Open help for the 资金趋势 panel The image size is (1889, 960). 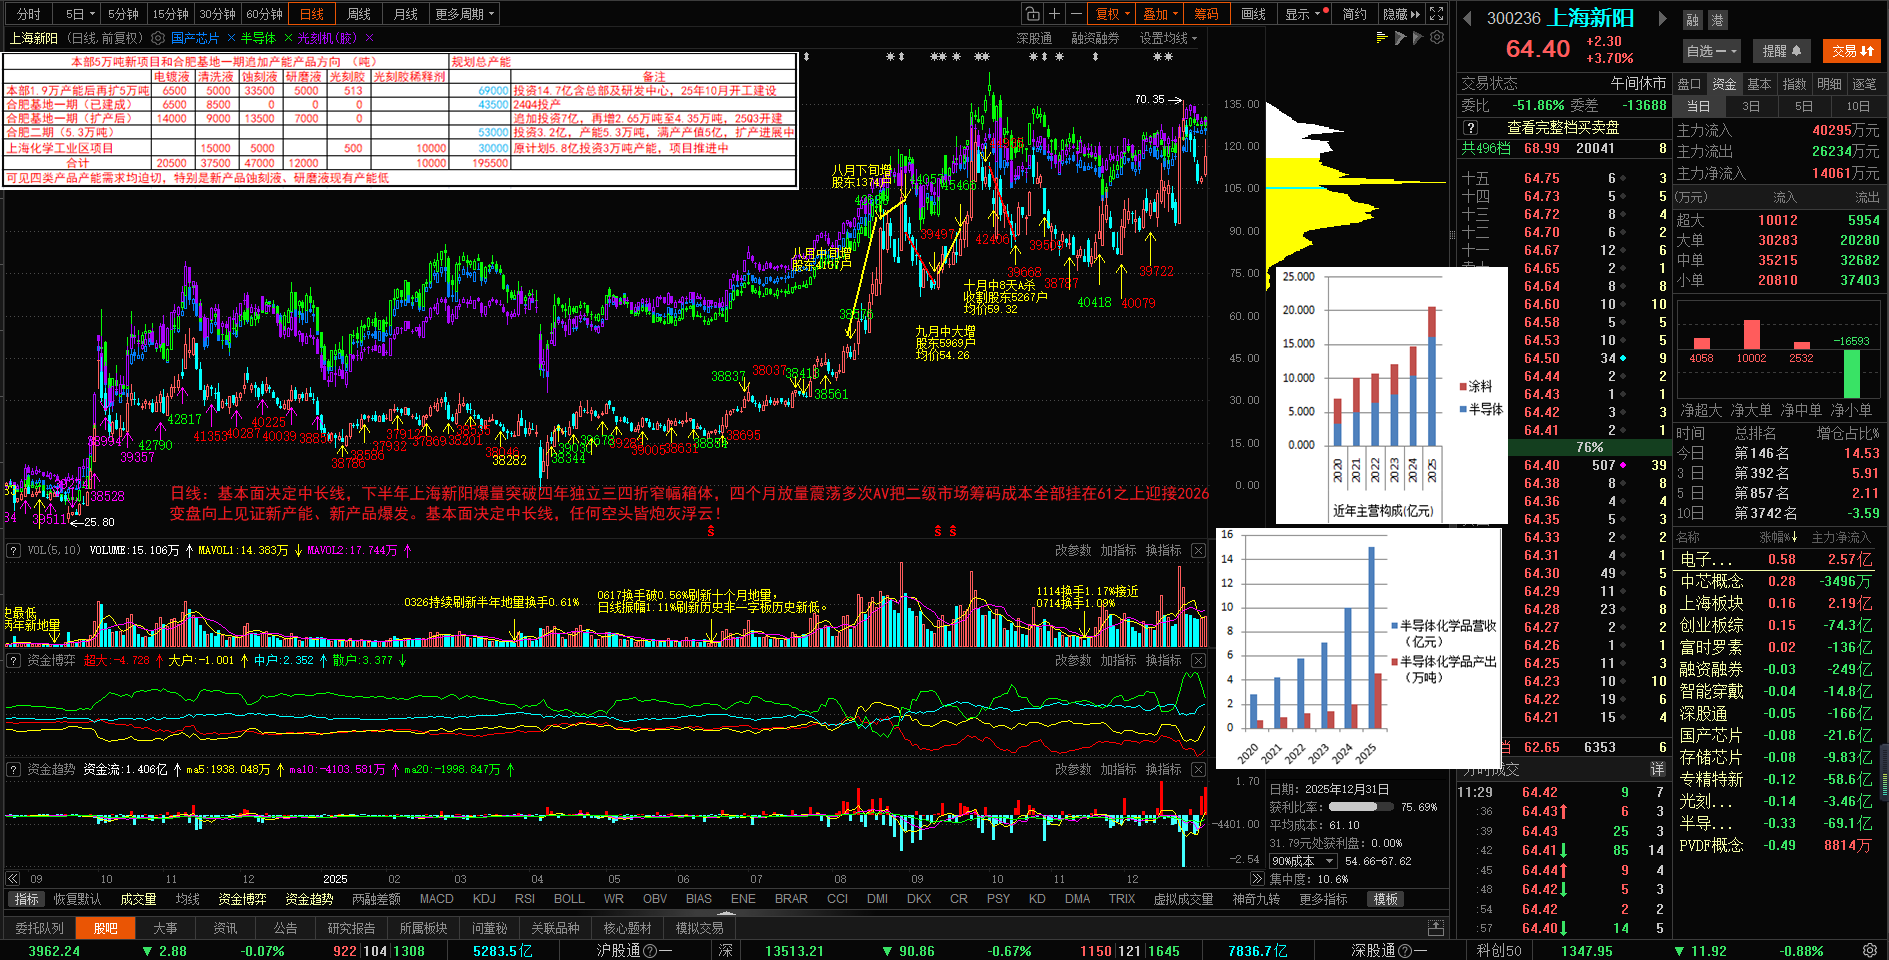tap(14, 769)
